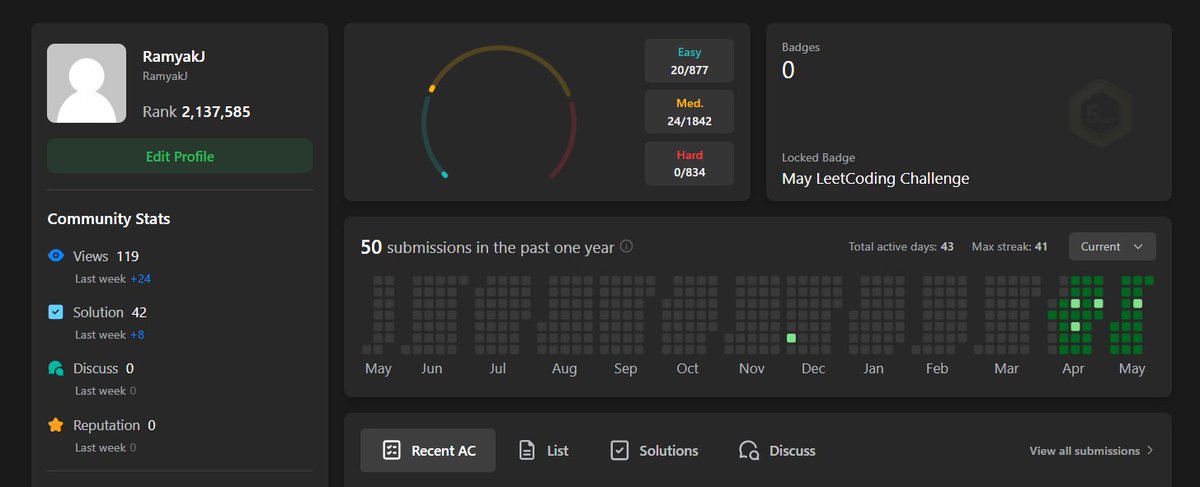Click the Apr month label on heatmap
The width and height of the screenshot is (1200, 487).
(x=1073, y=369)
